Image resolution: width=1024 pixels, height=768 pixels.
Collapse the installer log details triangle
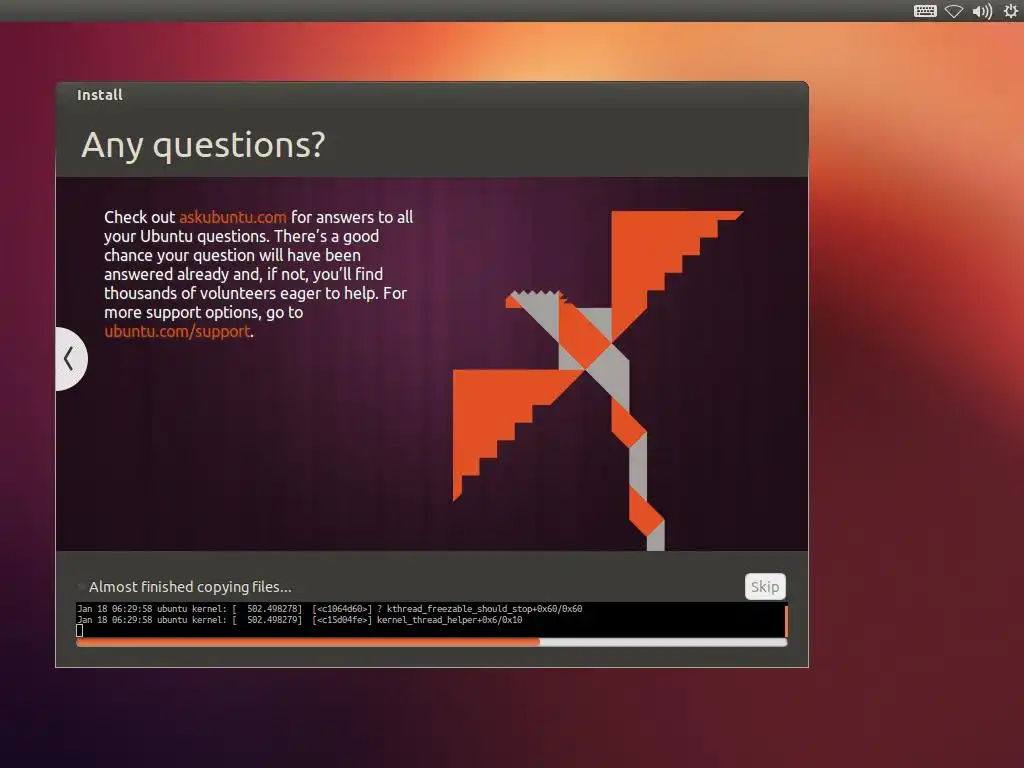point(81,586)
